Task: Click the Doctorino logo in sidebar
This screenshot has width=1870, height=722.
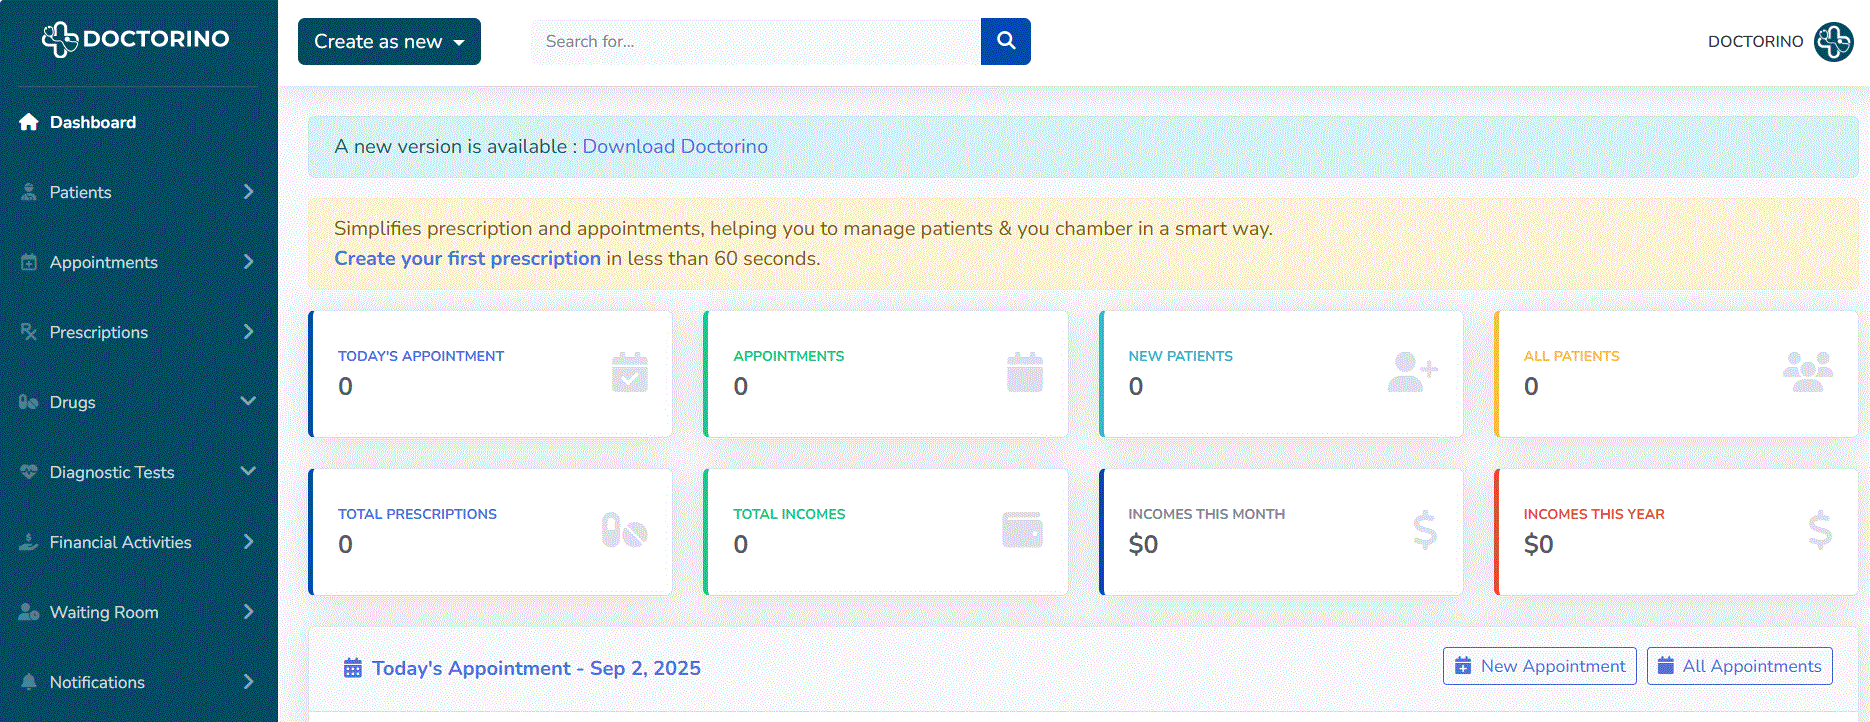Action: 136,39
